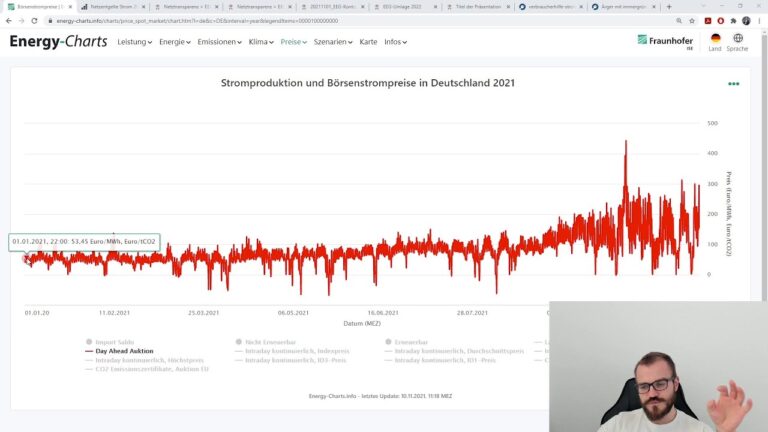Click the chart title Stromproduktion und Börsenstrompreise
This screenshot has height=432, width=768.
pyautogui.click(x=367, y=83)
